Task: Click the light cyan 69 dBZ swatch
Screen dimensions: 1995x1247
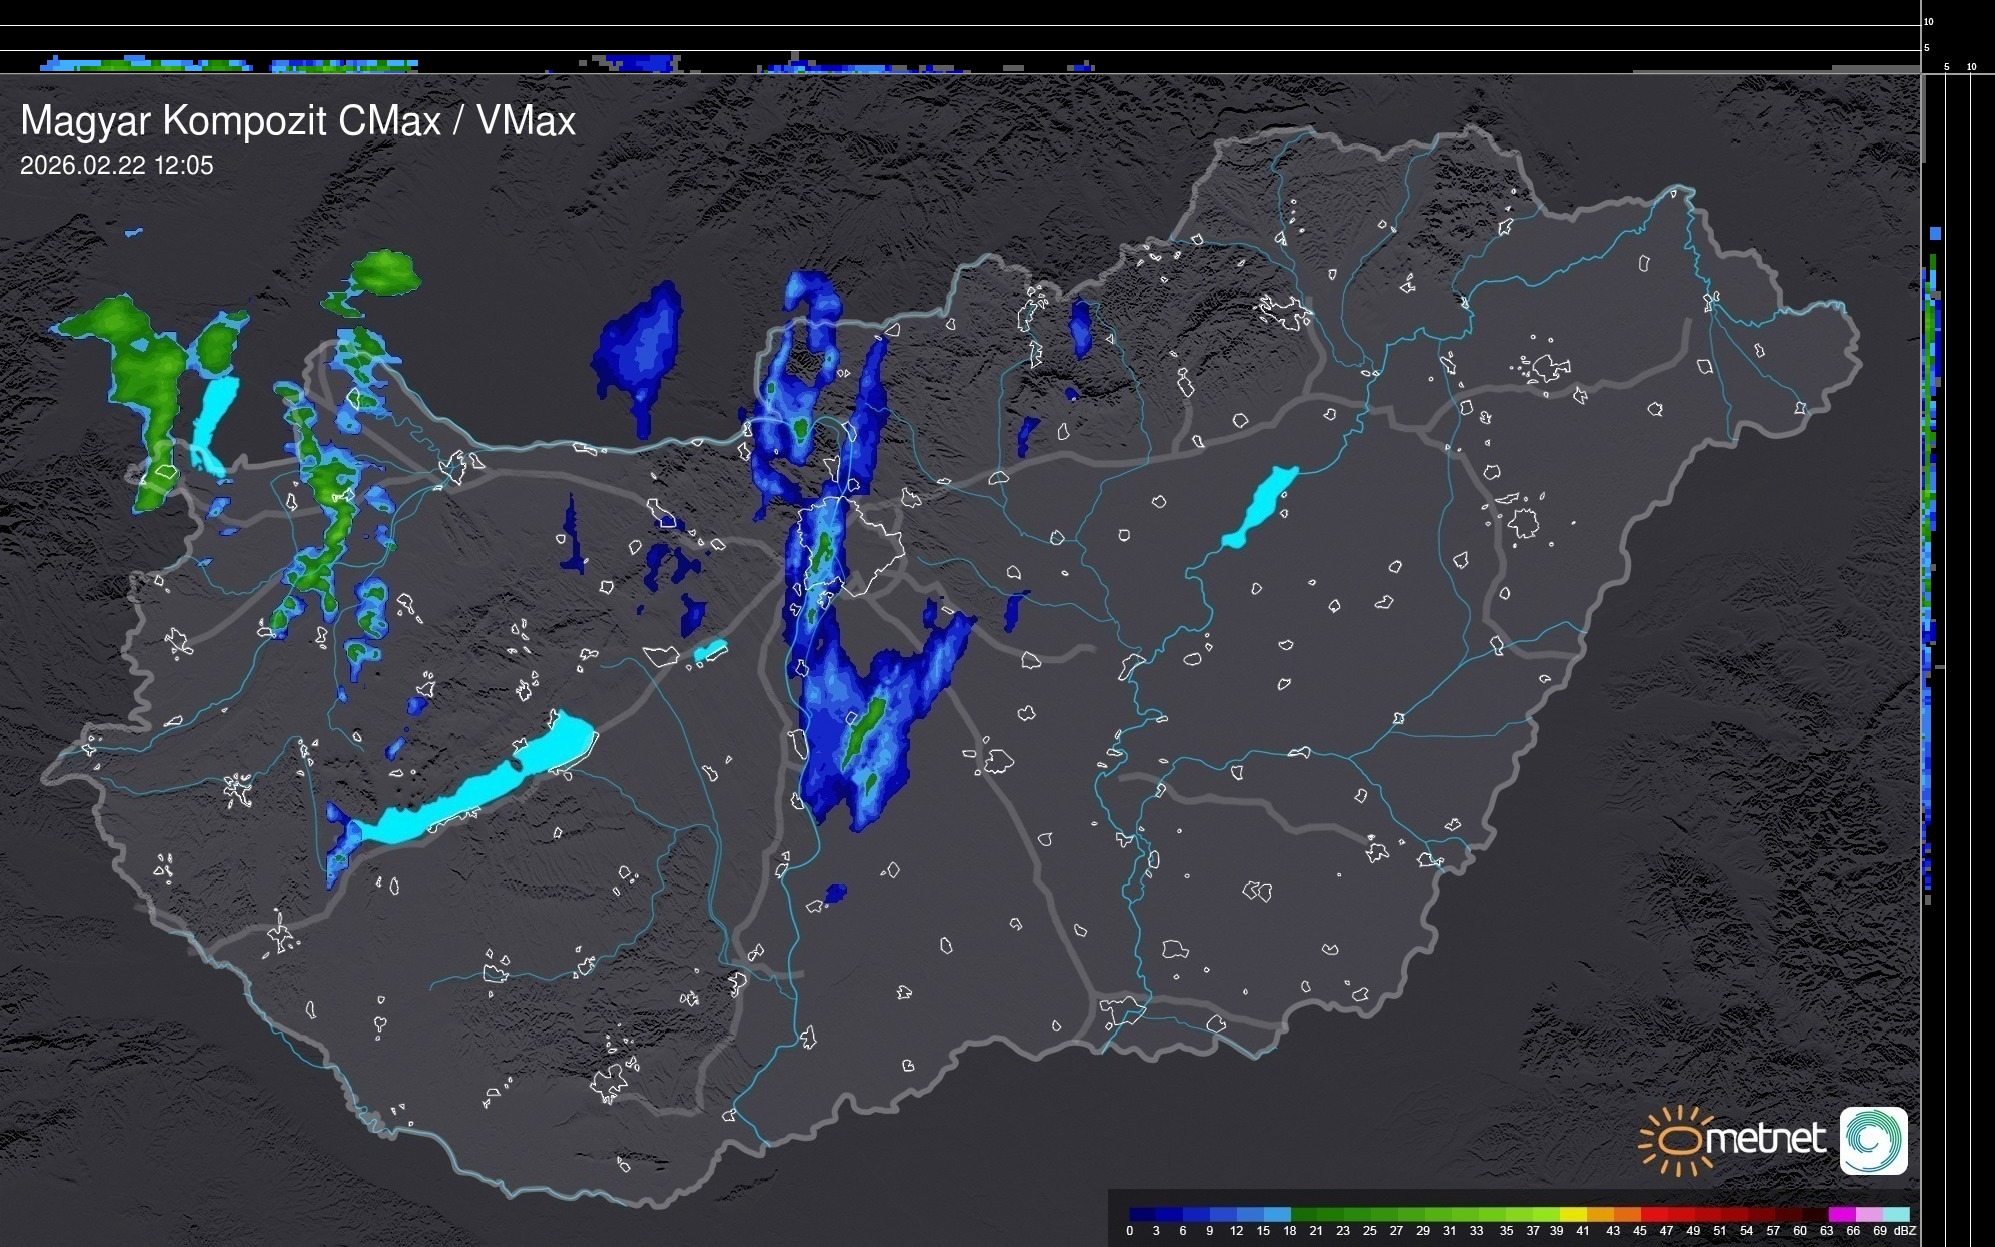Action: [1895, 1214]
